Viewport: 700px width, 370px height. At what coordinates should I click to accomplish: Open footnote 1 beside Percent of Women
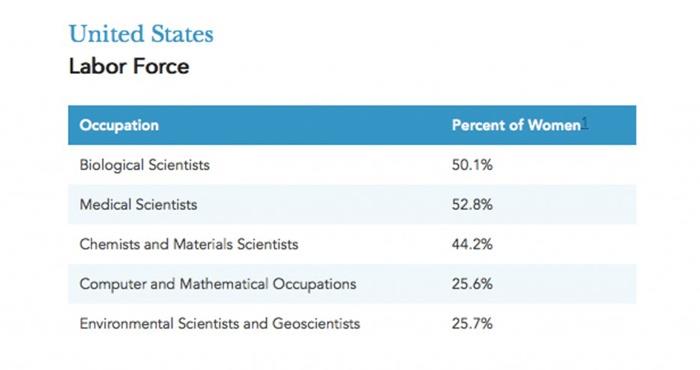[585, 123]
